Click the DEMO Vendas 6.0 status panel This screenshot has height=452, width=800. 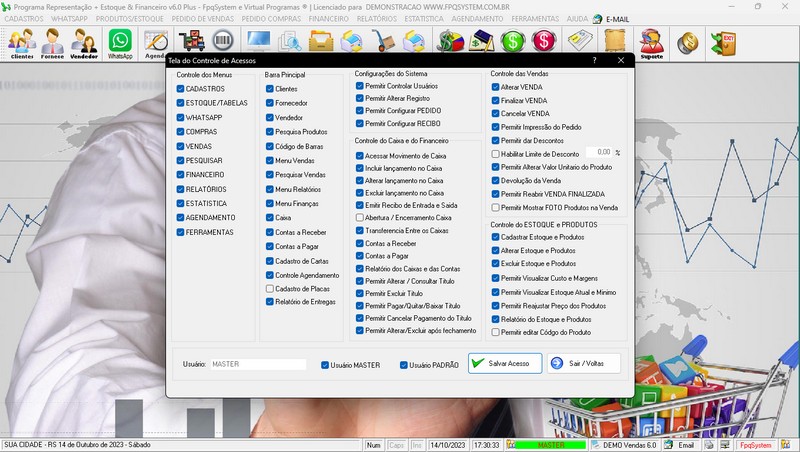[624, 445]
